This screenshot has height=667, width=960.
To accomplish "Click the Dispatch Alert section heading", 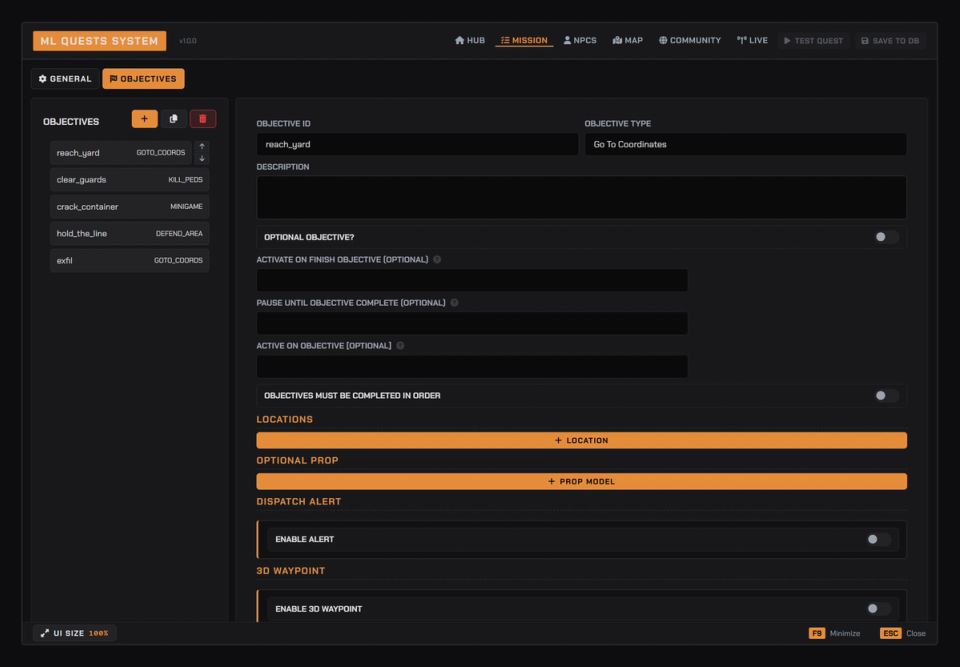I will click(299, 502).
